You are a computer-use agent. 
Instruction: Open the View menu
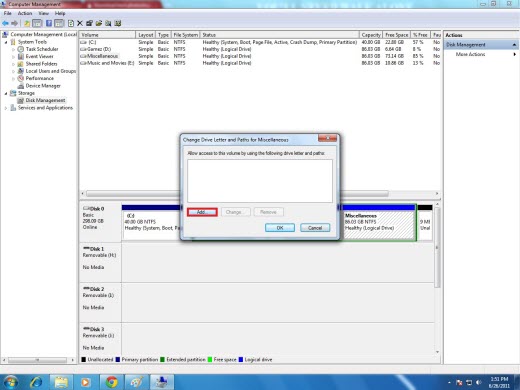(x=43, y=13)
